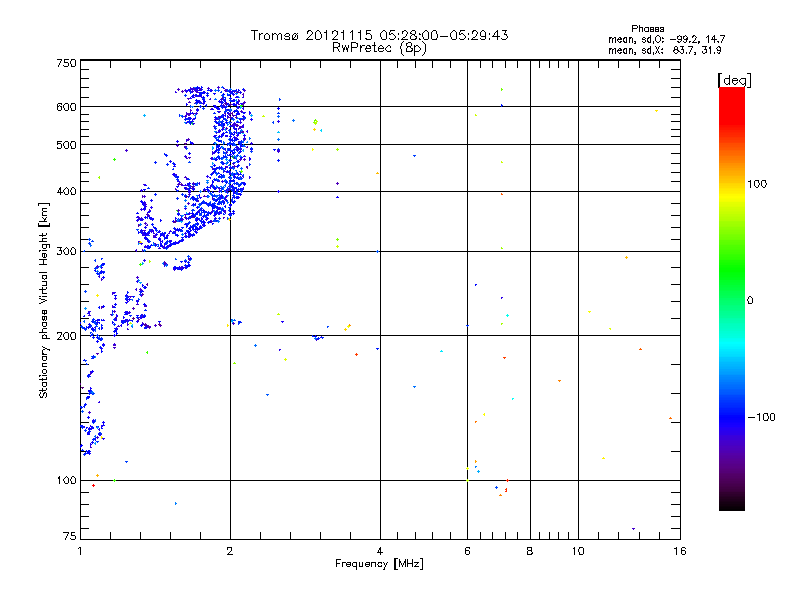This screenshot has width=800, height=600.
Task: Click the y-axis label '200'
Action: click(x=66, y=336)
